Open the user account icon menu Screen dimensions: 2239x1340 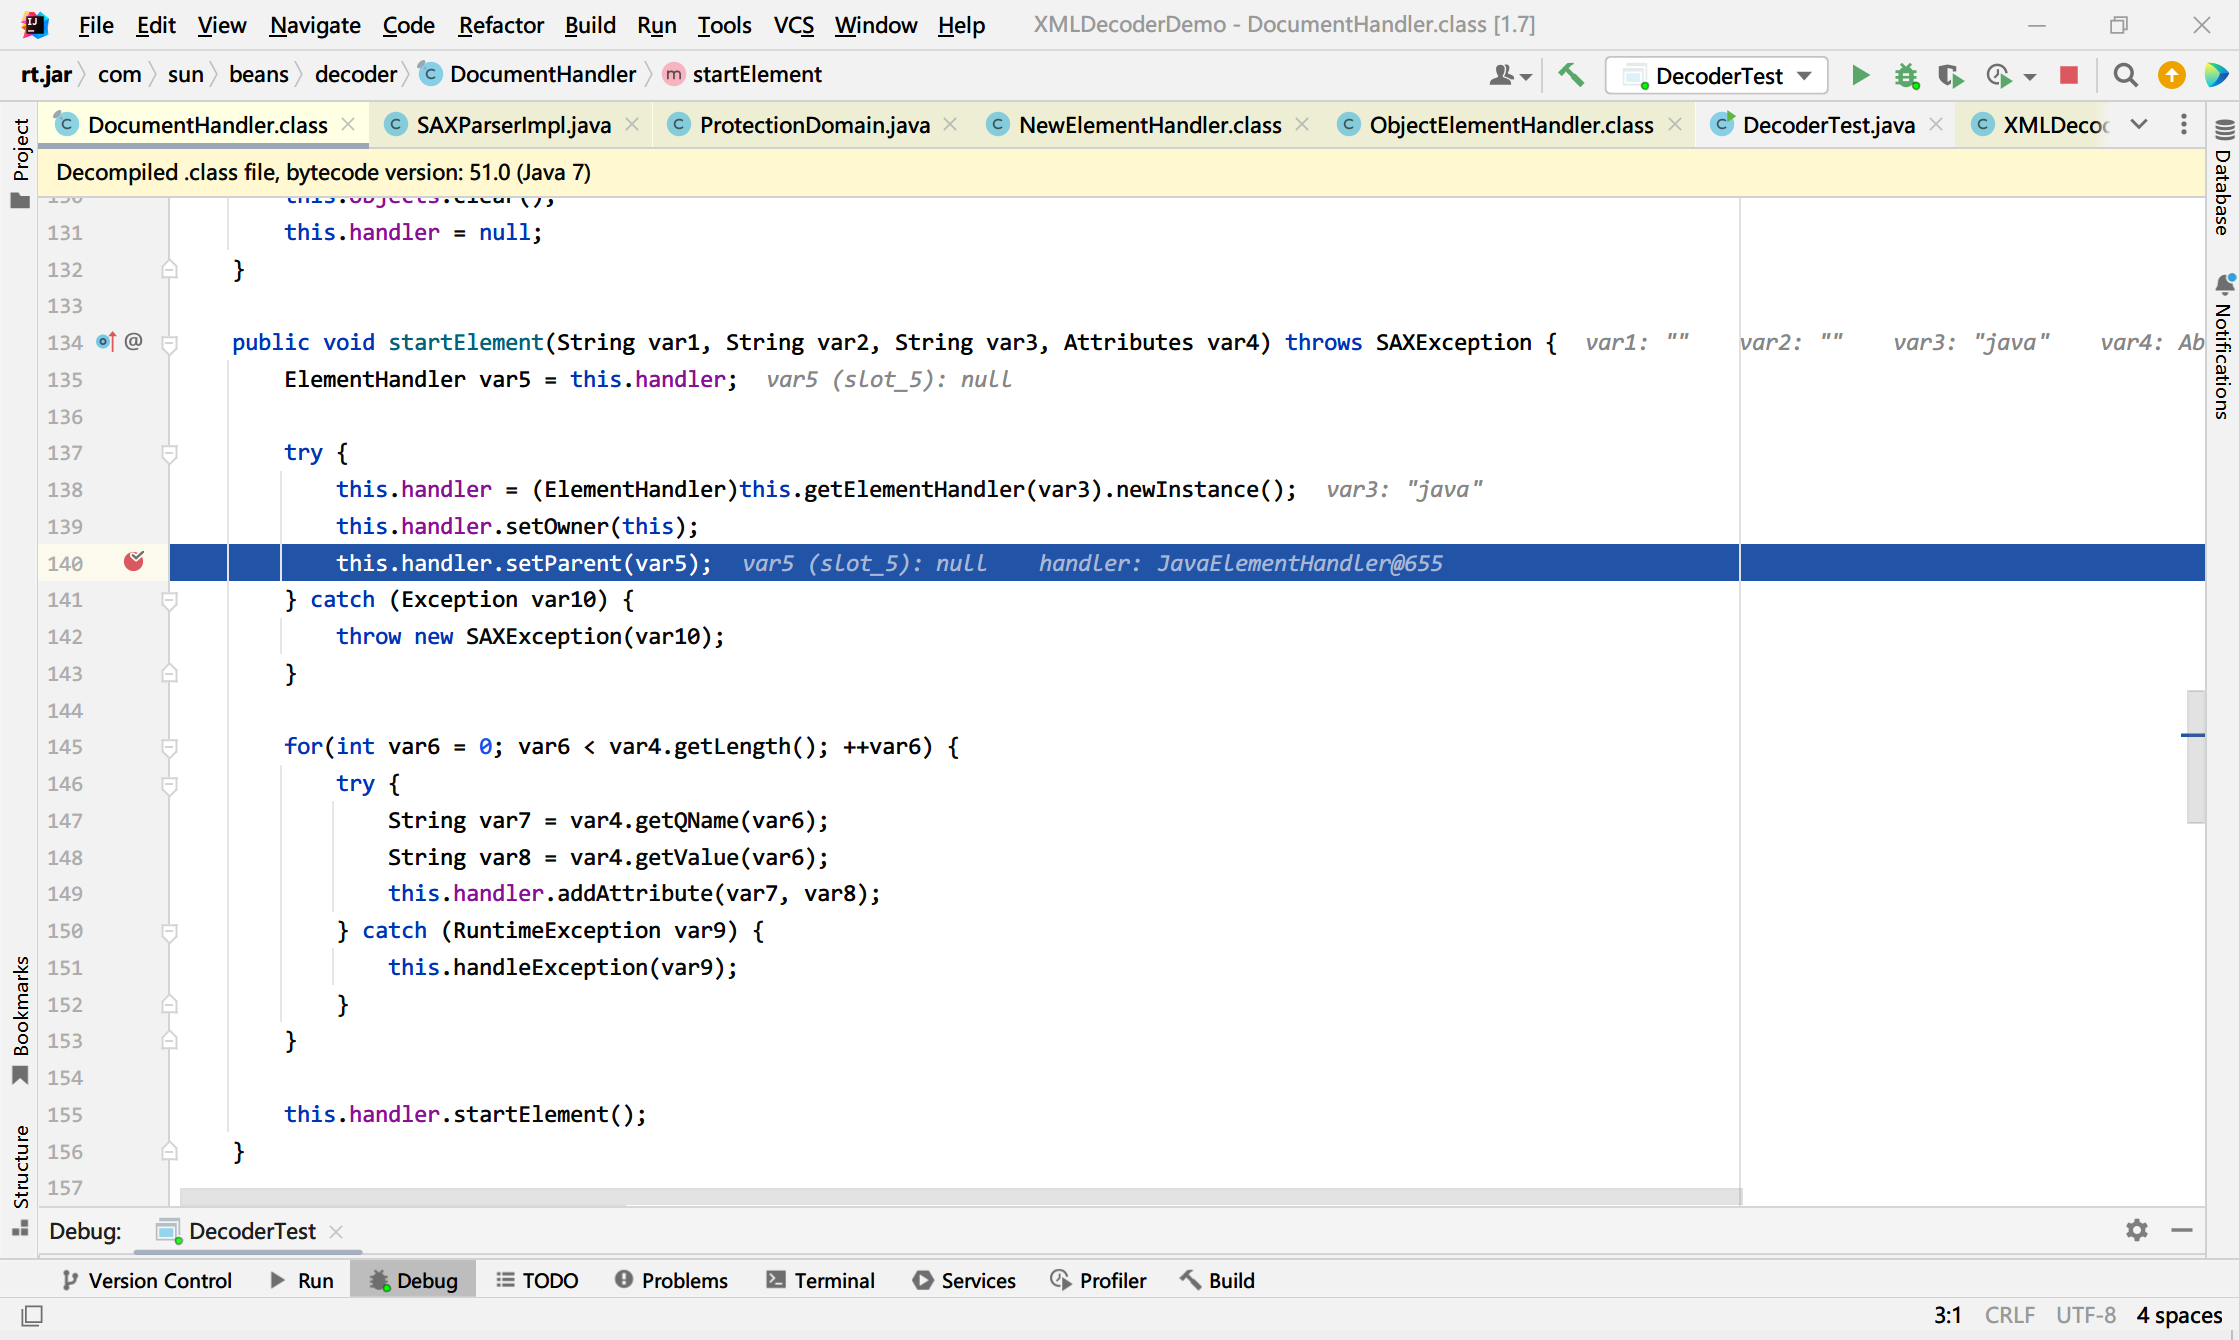[x=1509, y=75]
